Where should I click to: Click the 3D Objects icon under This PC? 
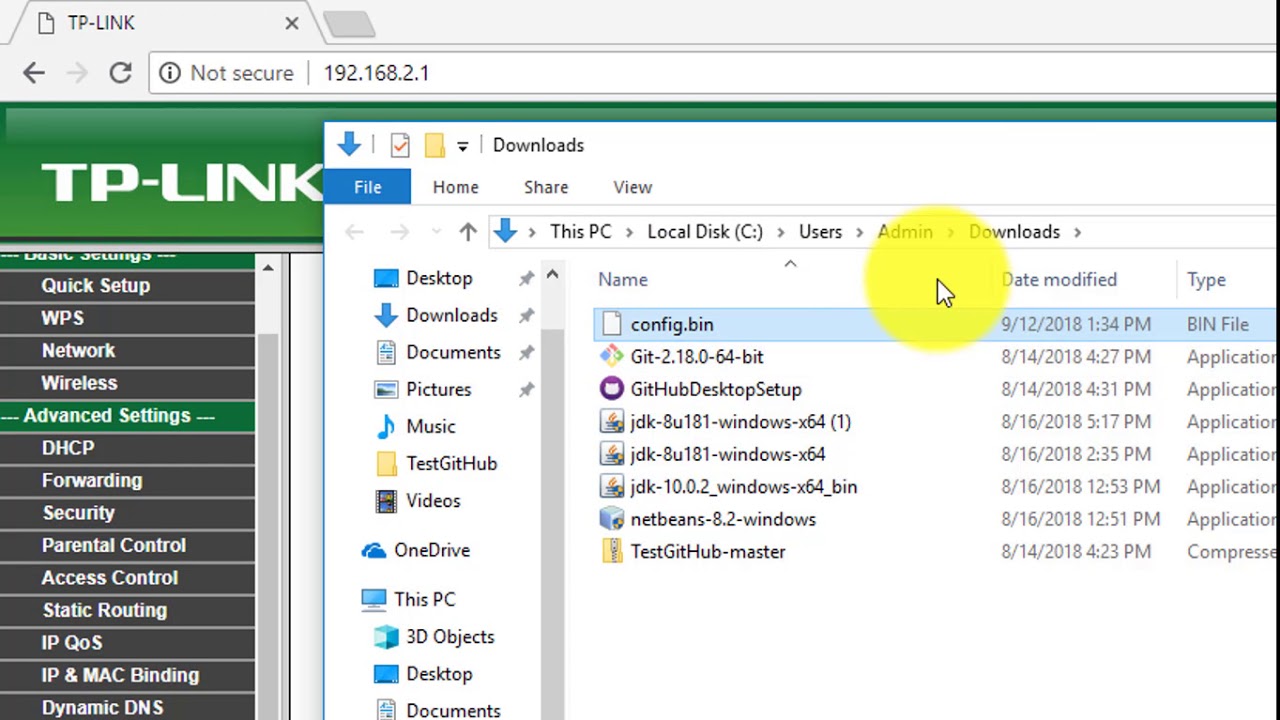[x=386, y=637]
